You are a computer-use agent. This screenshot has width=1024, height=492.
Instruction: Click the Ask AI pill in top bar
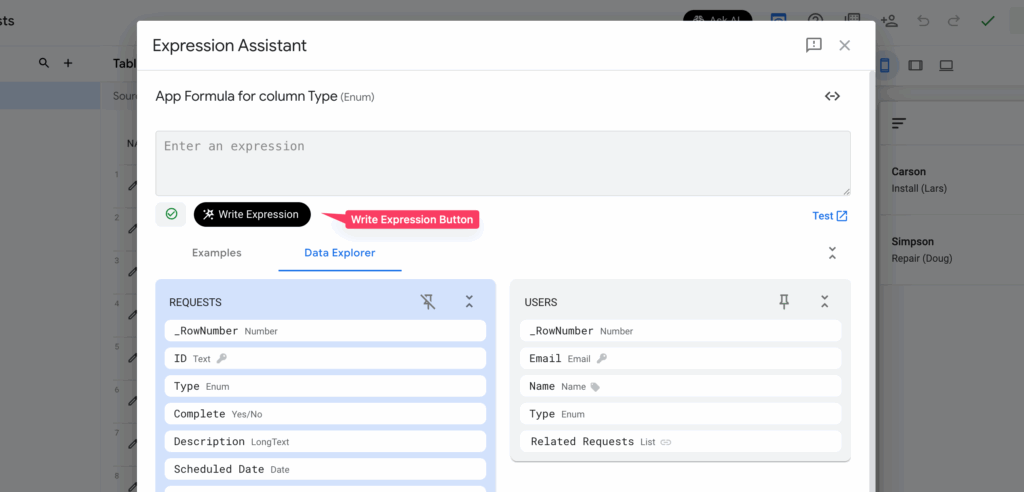(718, 16)
